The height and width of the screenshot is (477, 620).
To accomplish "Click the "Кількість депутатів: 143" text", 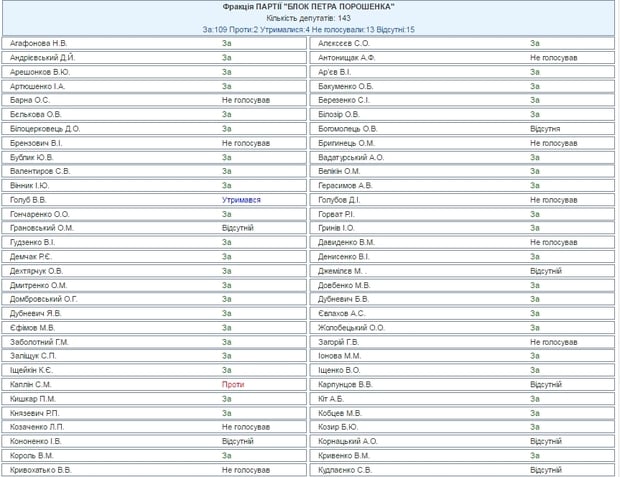I will click(x=309, y=18).
